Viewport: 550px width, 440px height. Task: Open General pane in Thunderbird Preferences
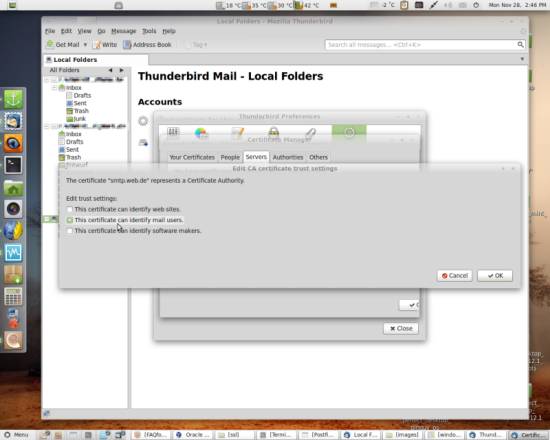coord(173,132)
